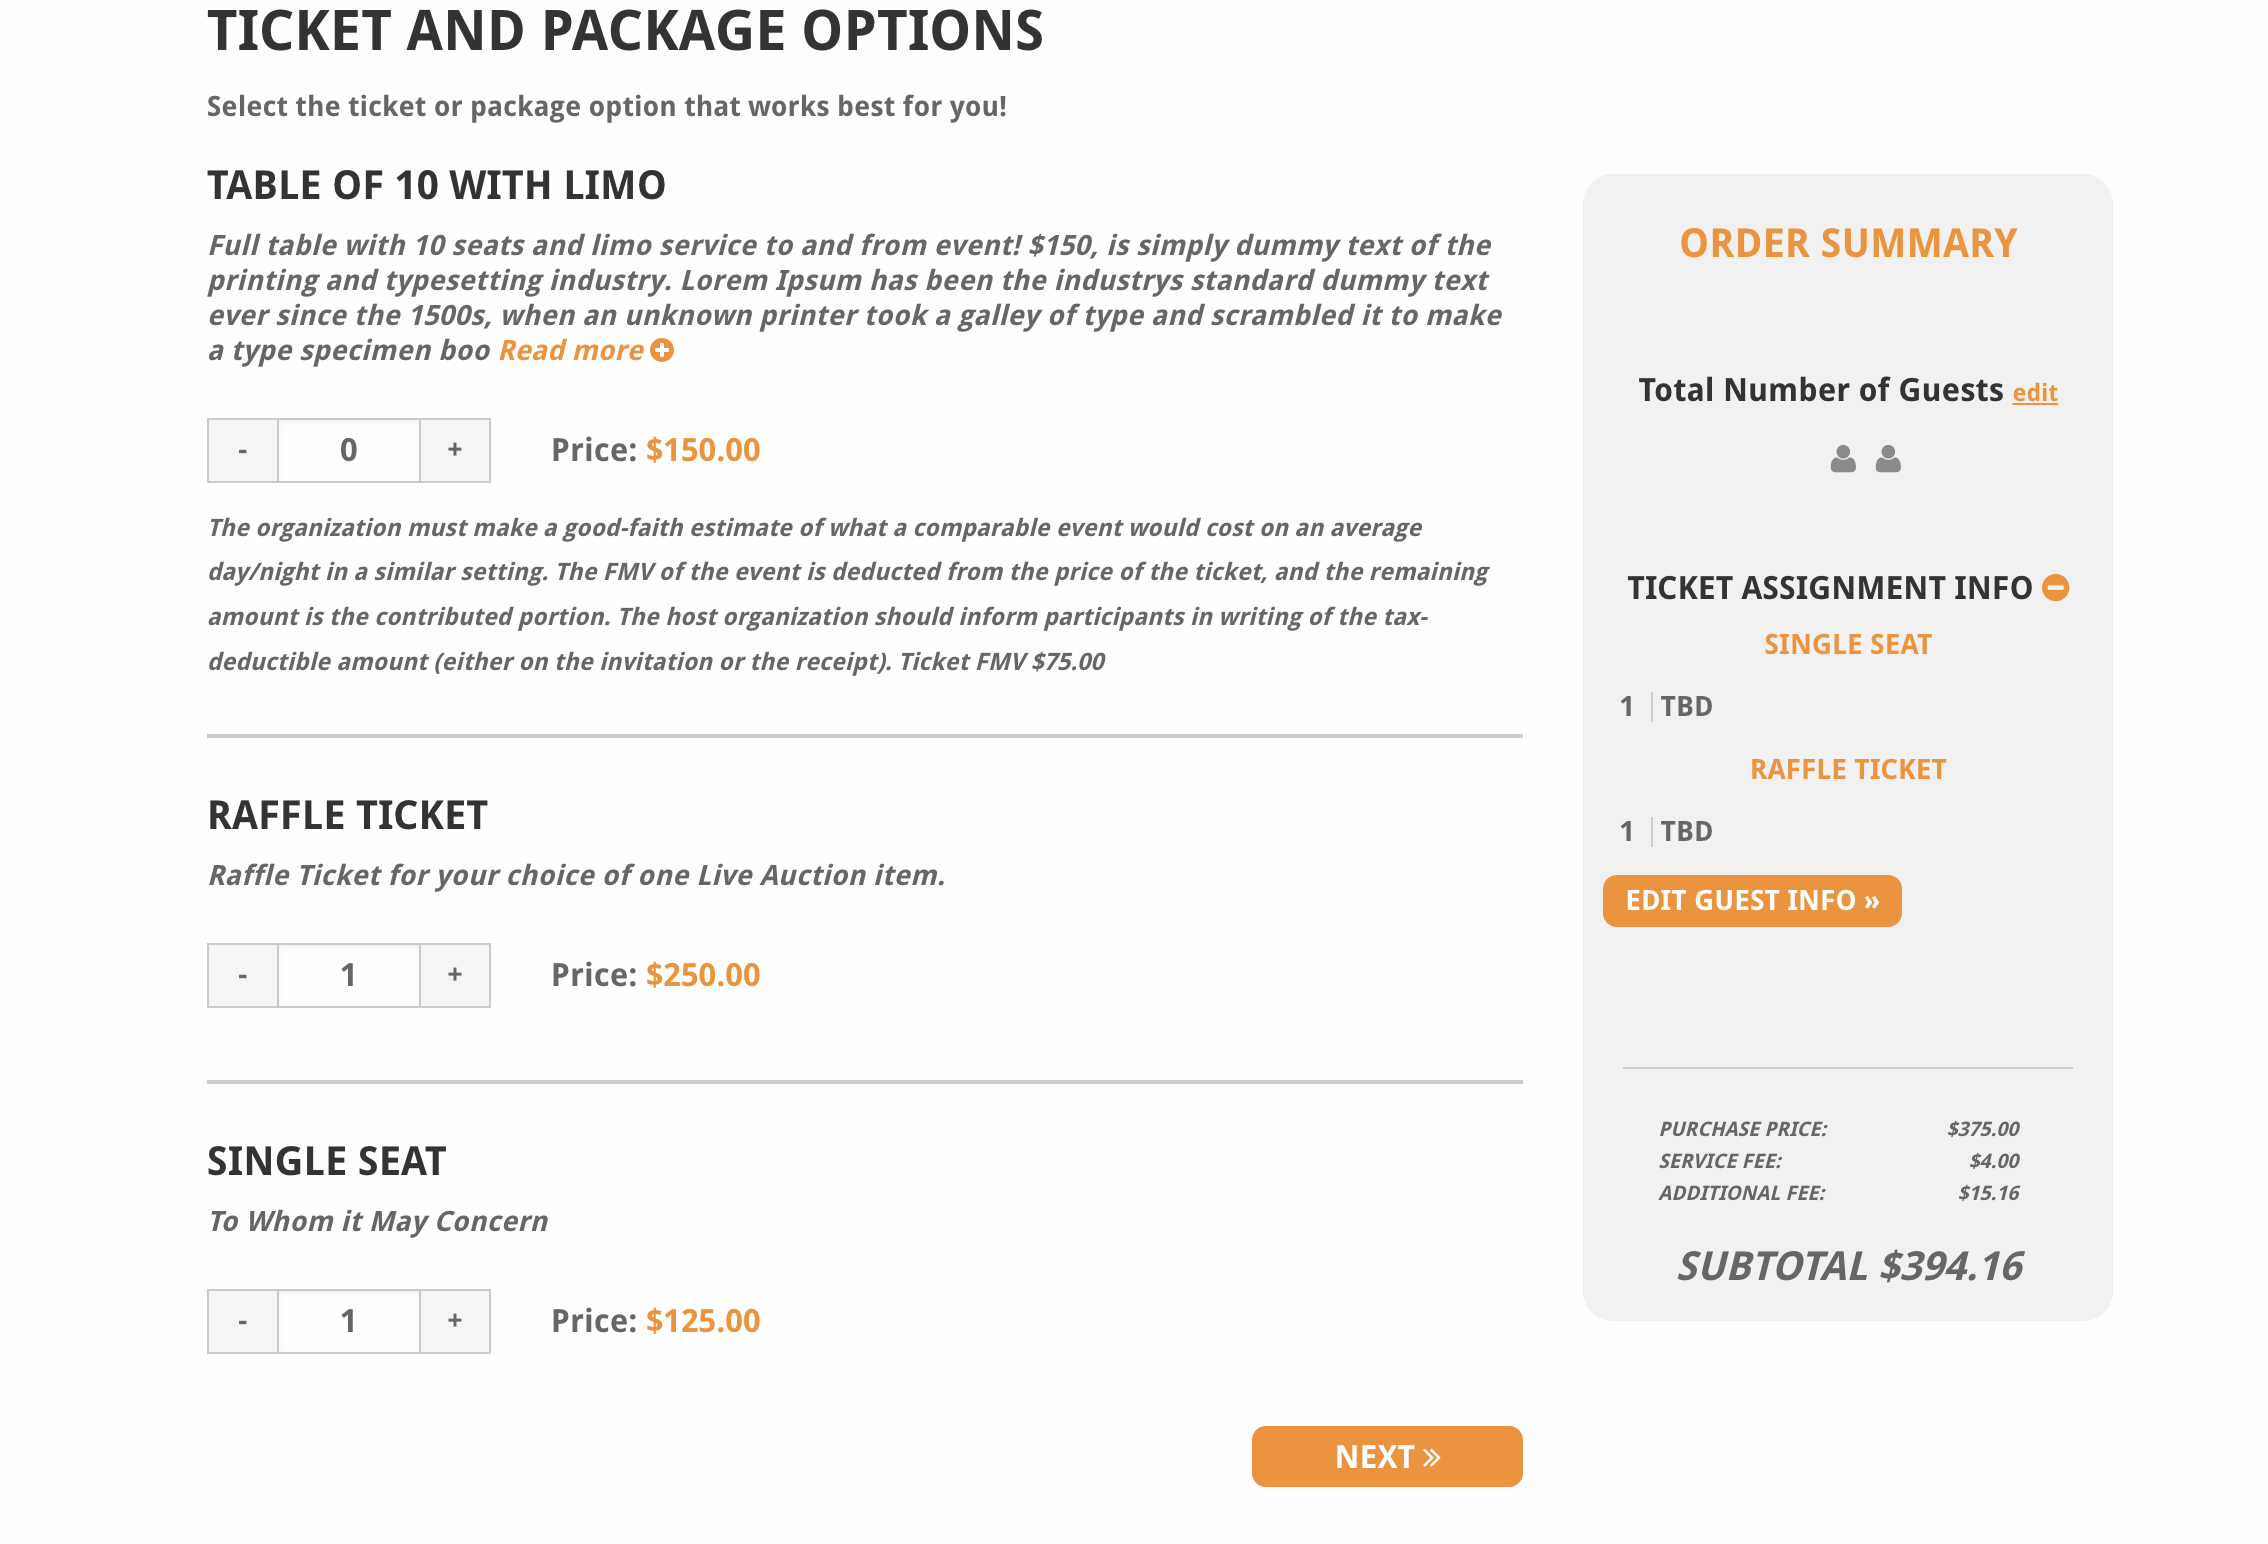The image size is (2268, 1544).
Task: Open Edit Guest Info
Action: pyautogui.click(x=1752, y=901)
